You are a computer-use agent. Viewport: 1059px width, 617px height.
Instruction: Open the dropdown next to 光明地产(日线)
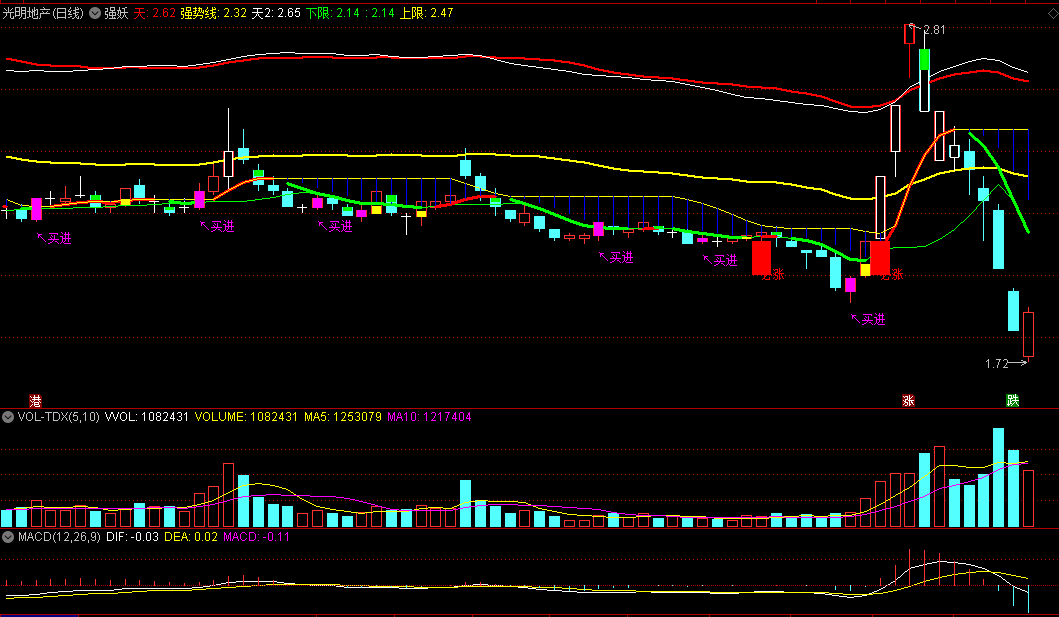pos(95,13)
